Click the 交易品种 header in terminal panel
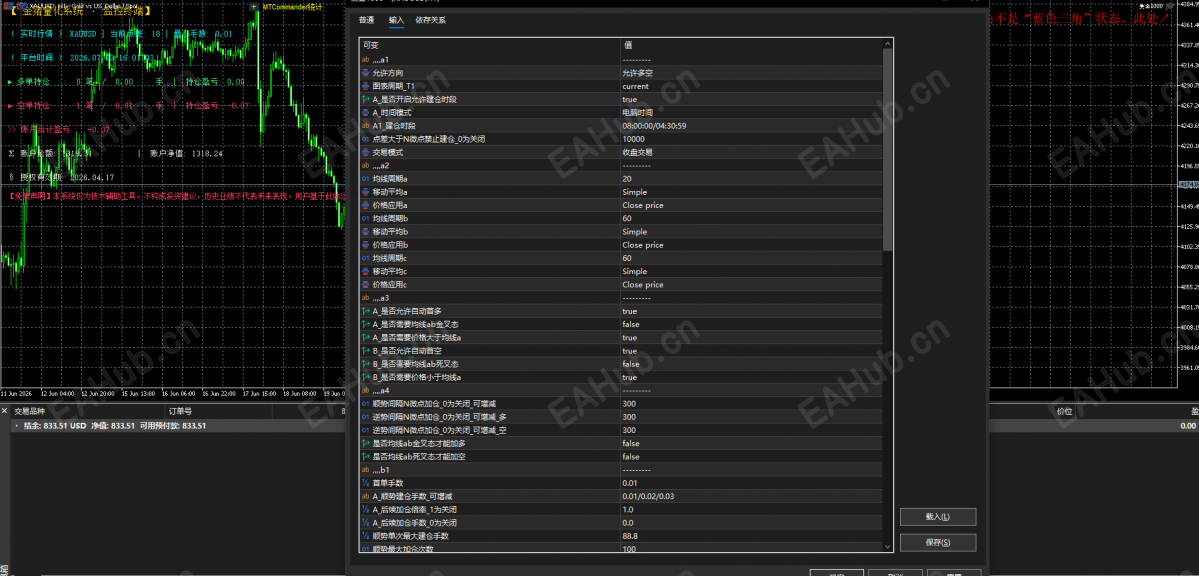 [31, 412]
